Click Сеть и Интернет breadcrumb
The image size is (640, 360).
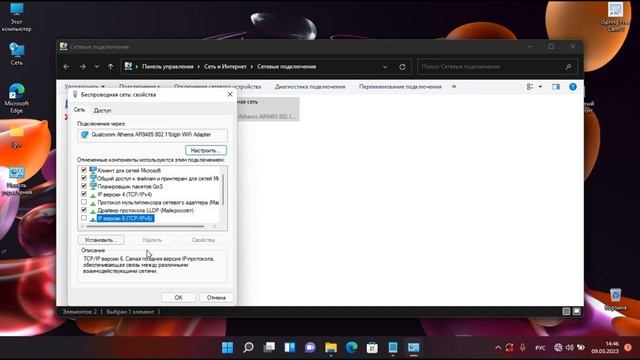225,67
